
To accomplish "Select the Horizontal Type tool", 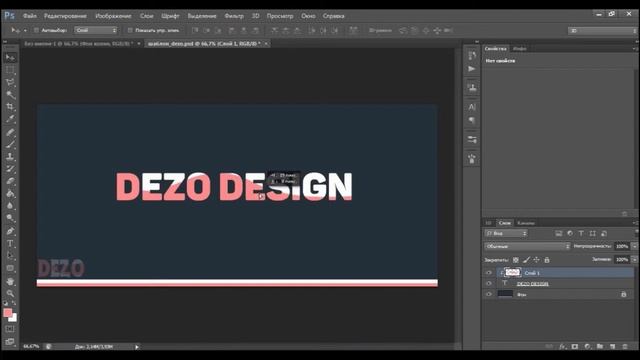I will click(10, 244).
